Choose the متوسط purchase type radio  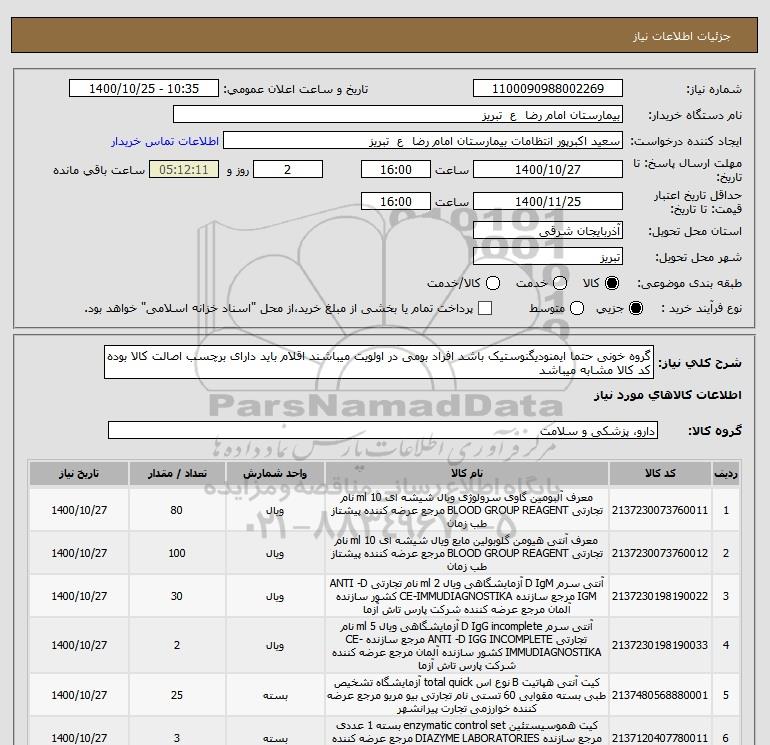pos(577,308)
